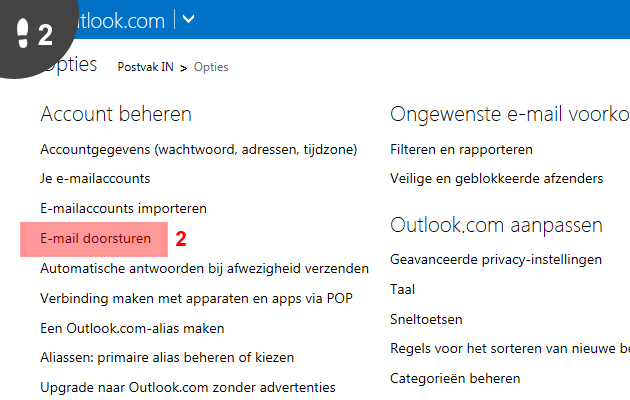The height and width of the screenshot is (400, 630).
Task: Open Categorieën beheren
Action: [x=455, y=379]
